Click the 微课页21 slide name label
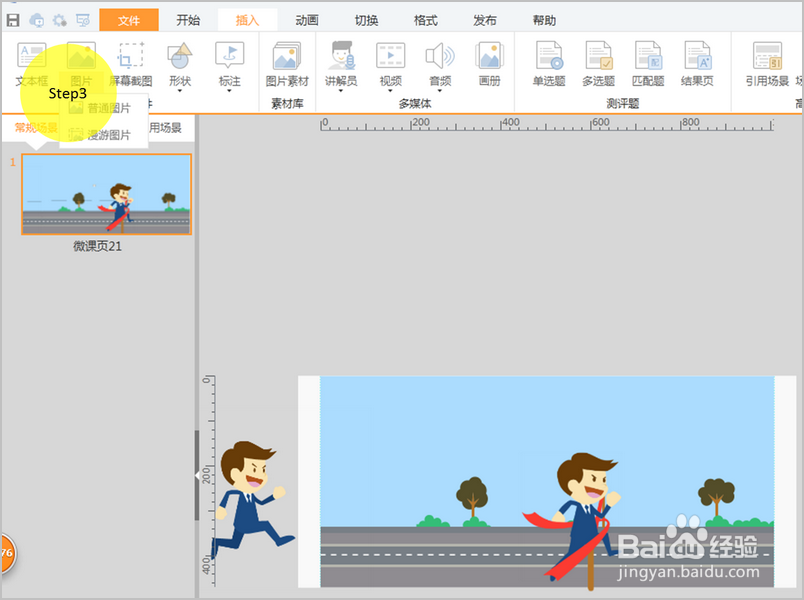Viewport: 804px width, 600px height. 97,246
